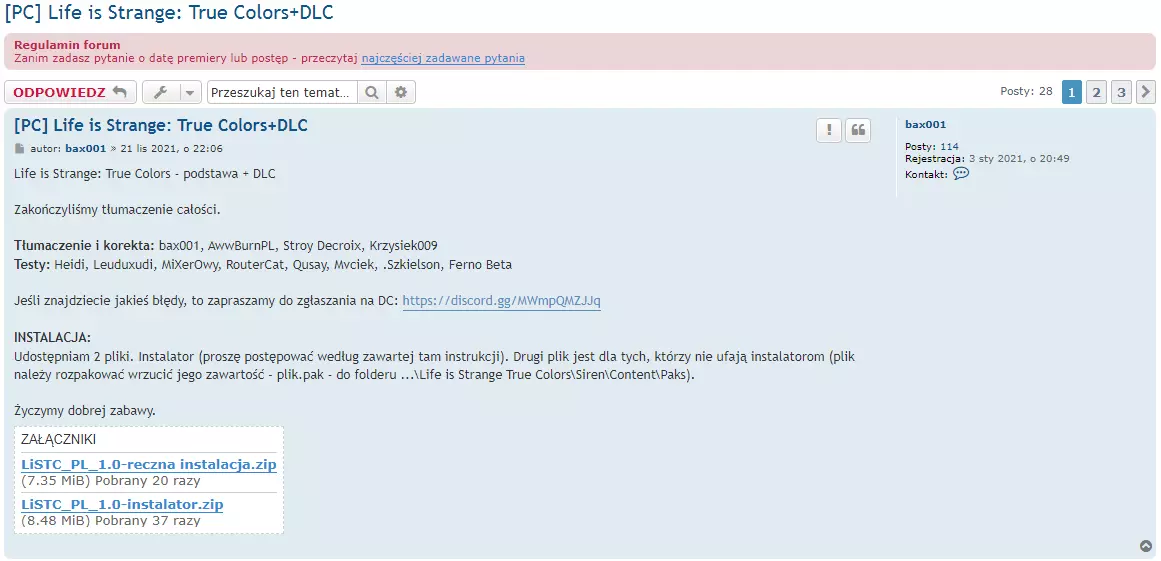Click the magnifier search icon

click(x=372, y=93)
